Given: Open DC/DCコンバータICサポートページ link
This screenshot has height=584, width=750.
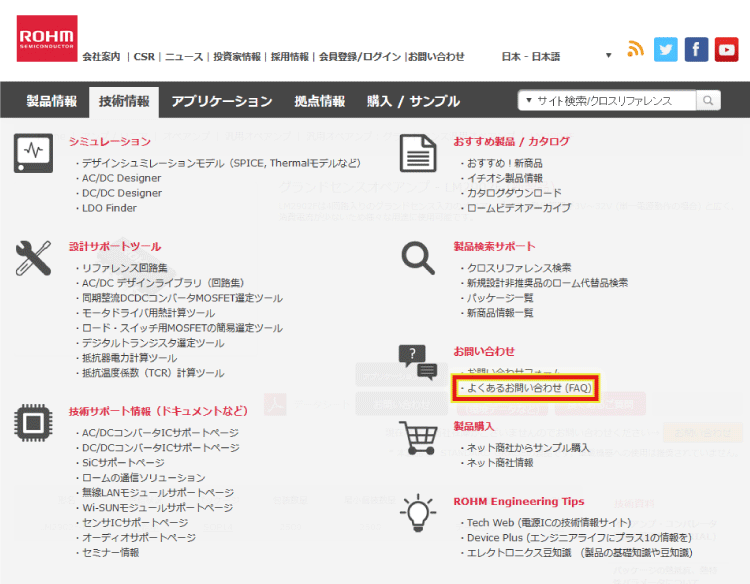Looking at the screenshot, I should tap(161, 448).
